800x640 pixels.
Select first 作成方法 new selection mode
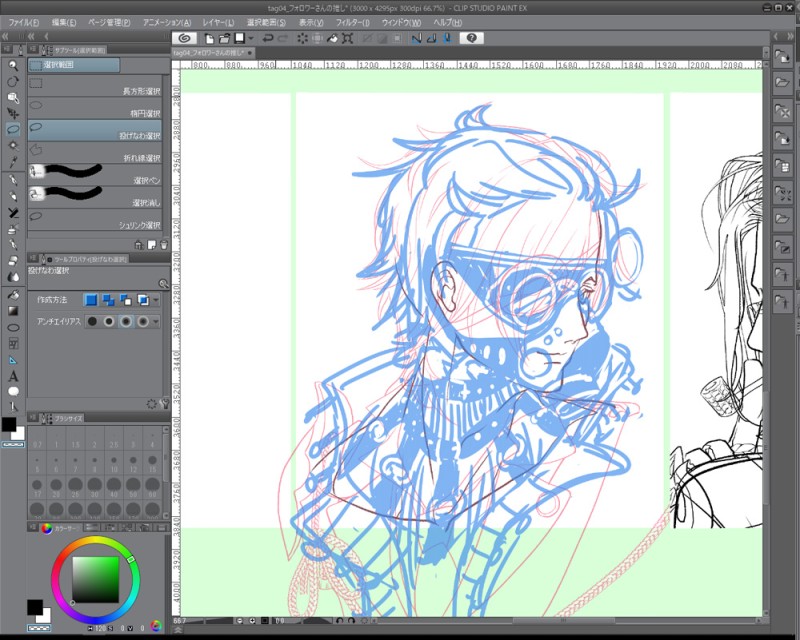91,299
